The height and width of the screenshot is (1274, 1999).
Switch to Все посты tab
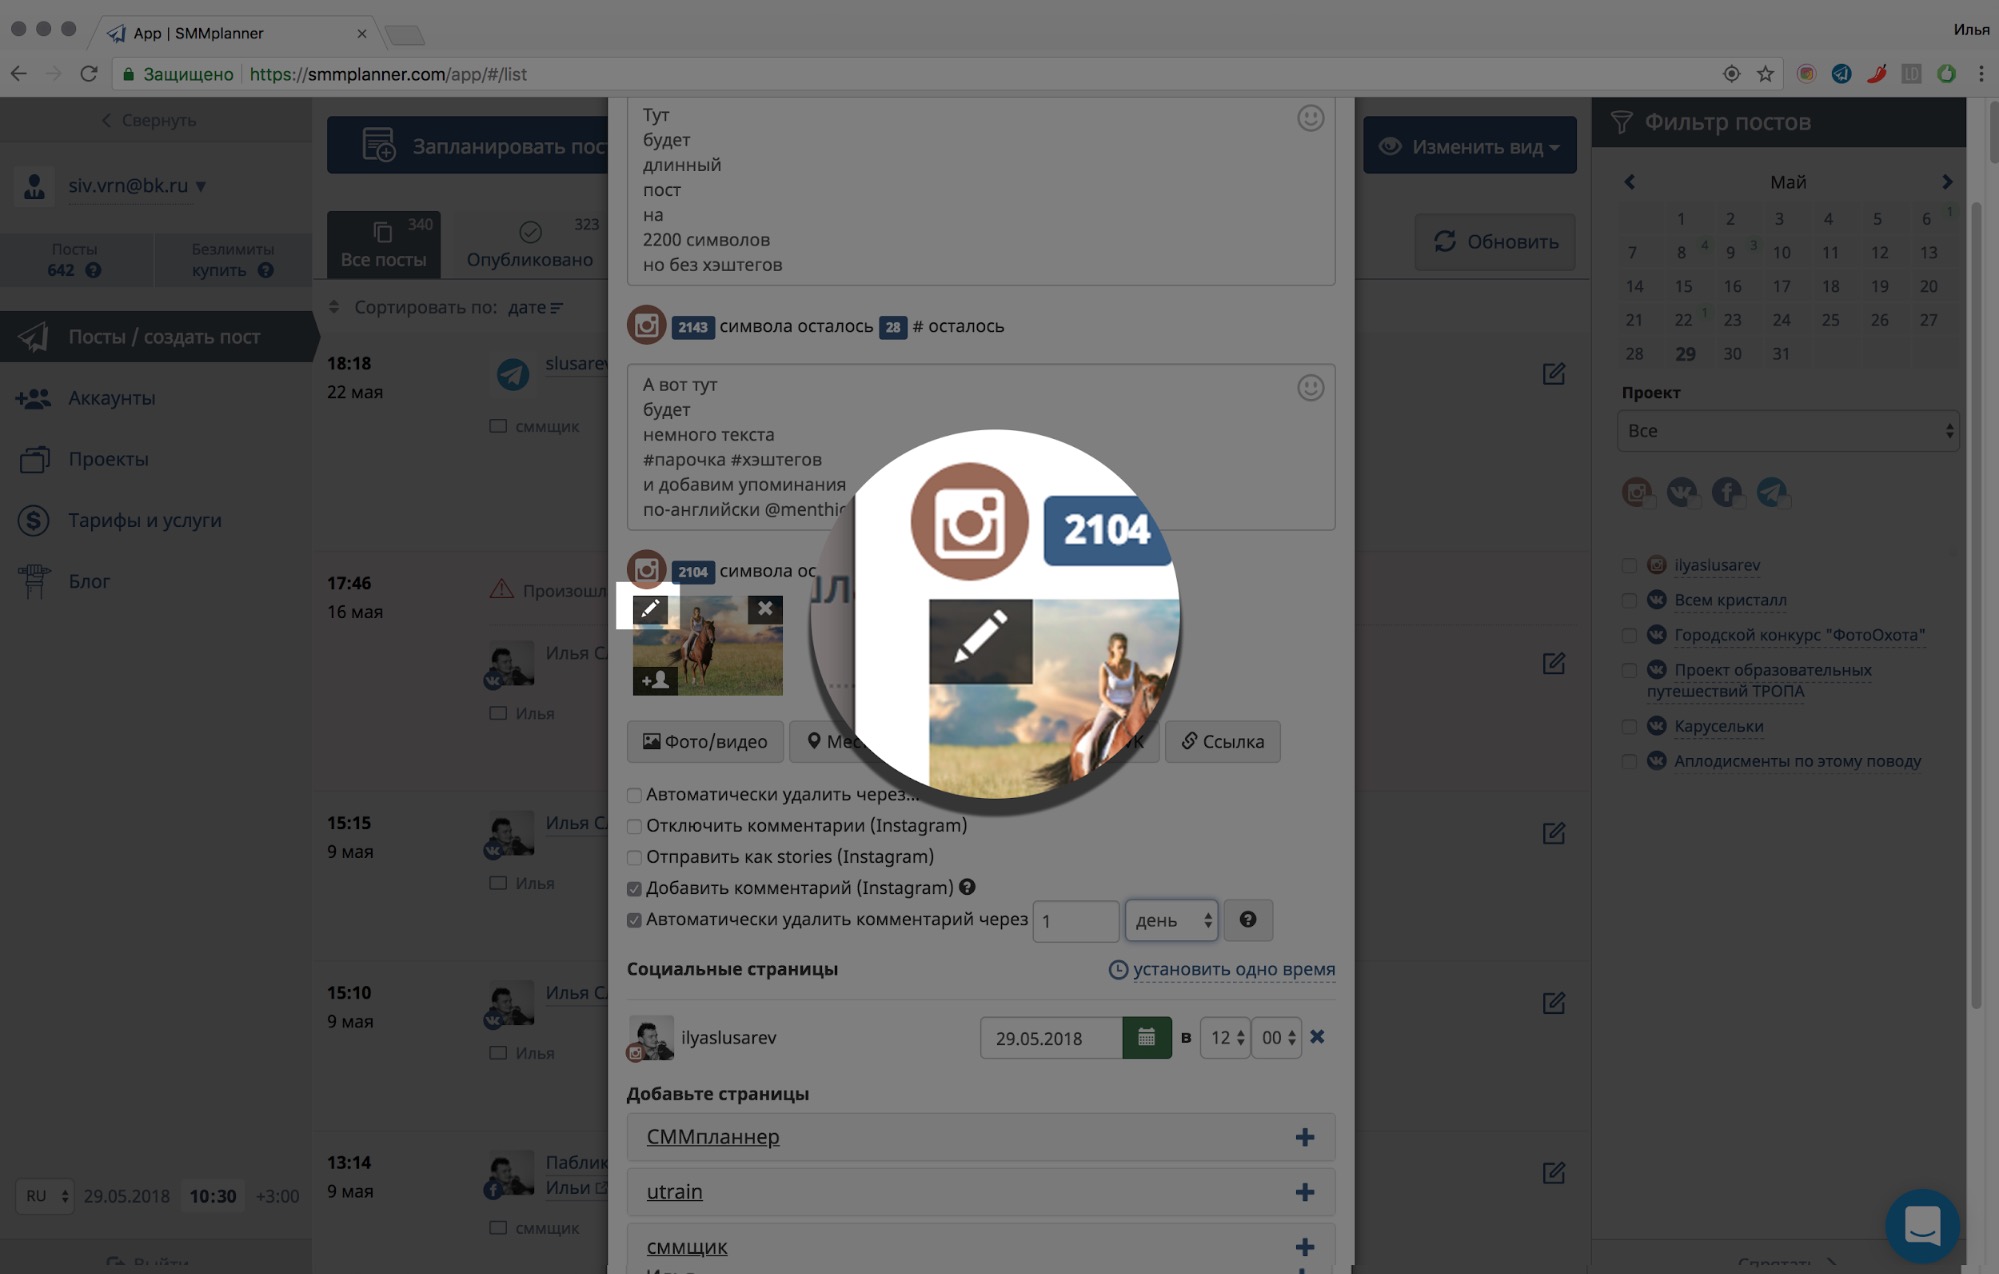click(x=384, y=245)
